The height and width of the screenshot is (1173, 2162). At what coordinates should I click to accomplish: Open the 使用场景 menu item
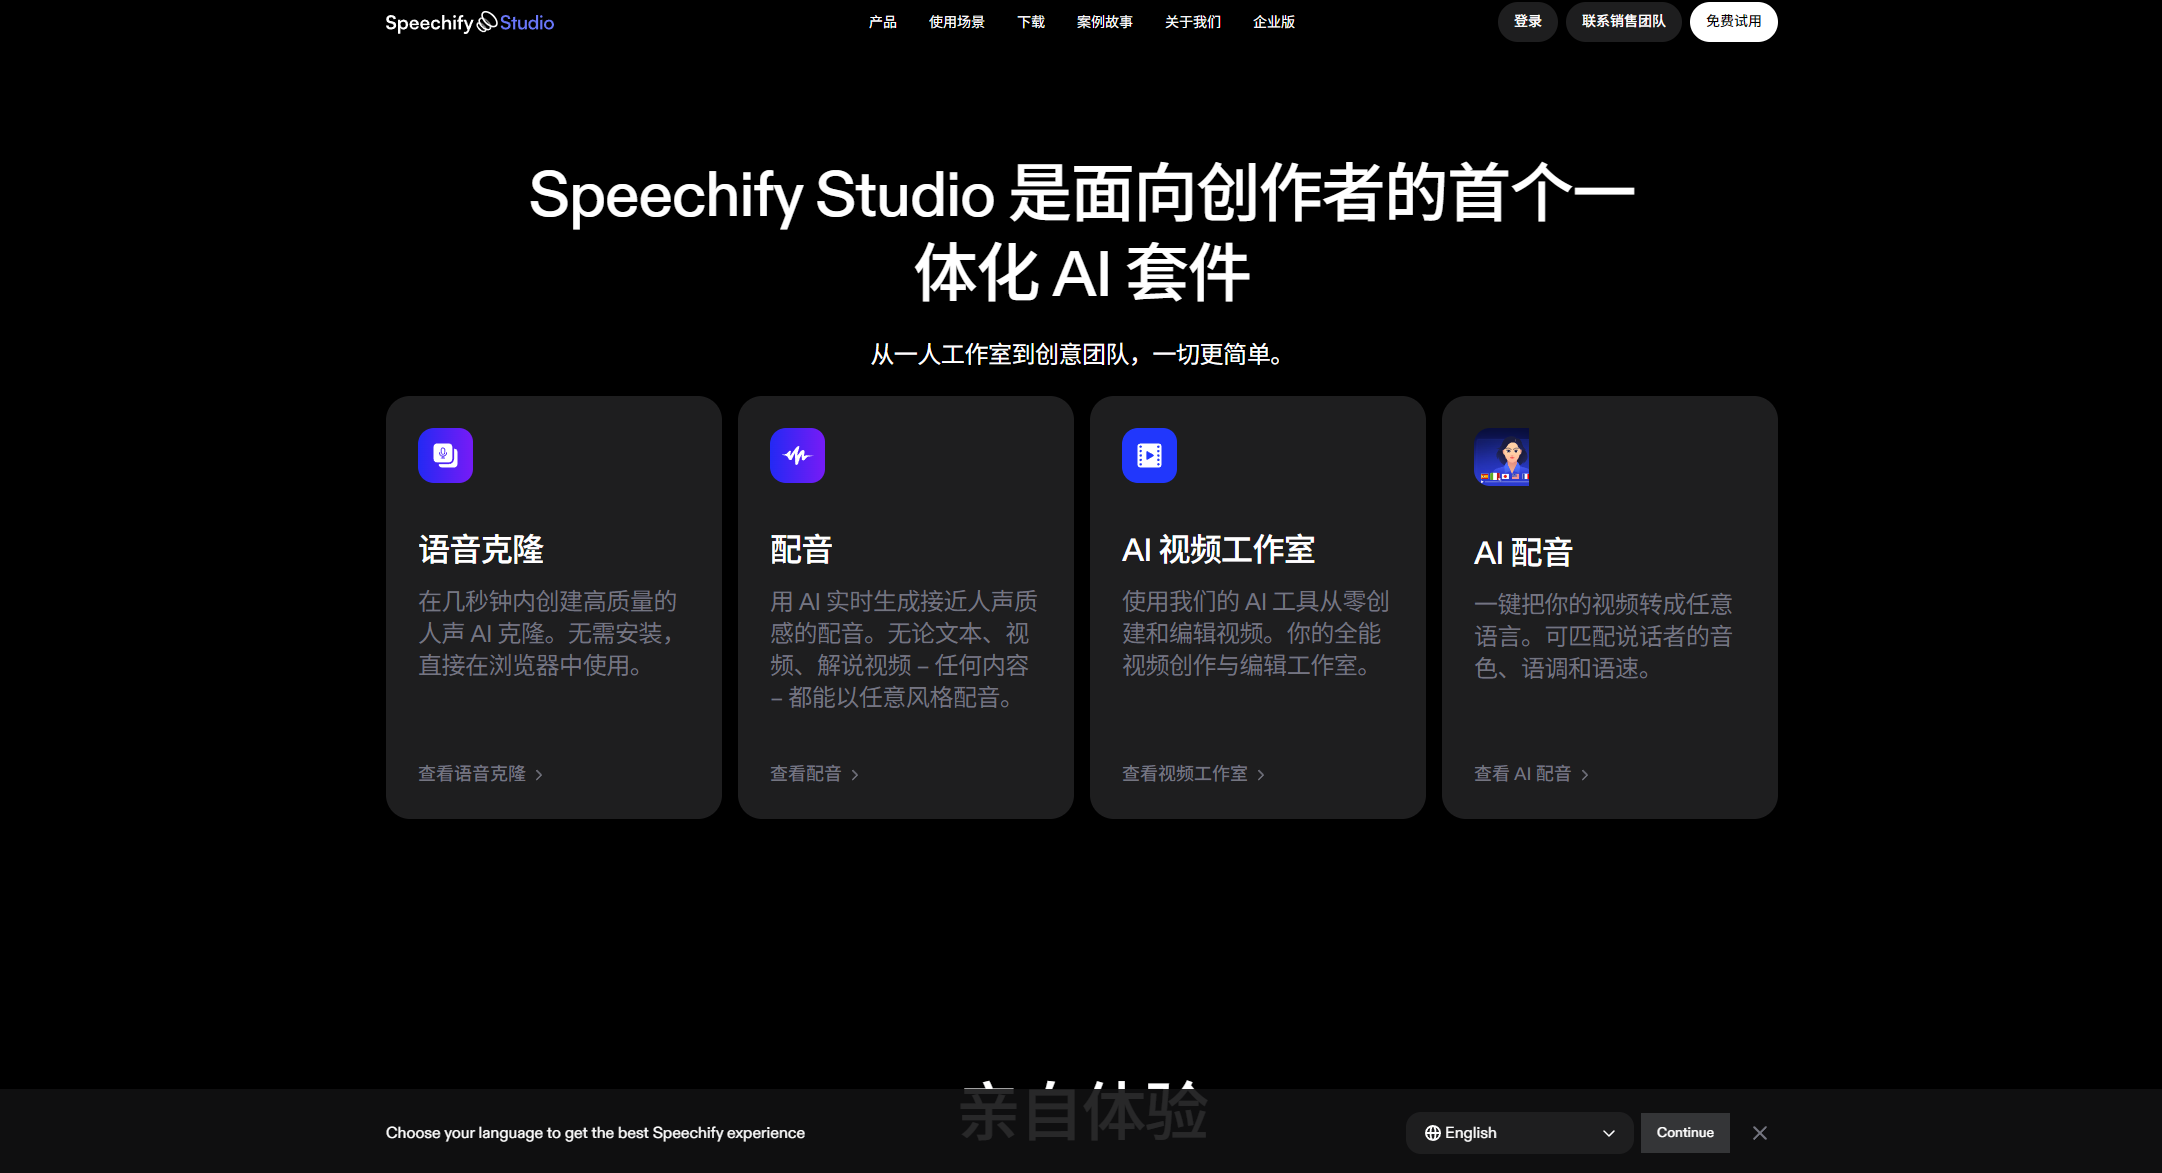click(956, 22)
